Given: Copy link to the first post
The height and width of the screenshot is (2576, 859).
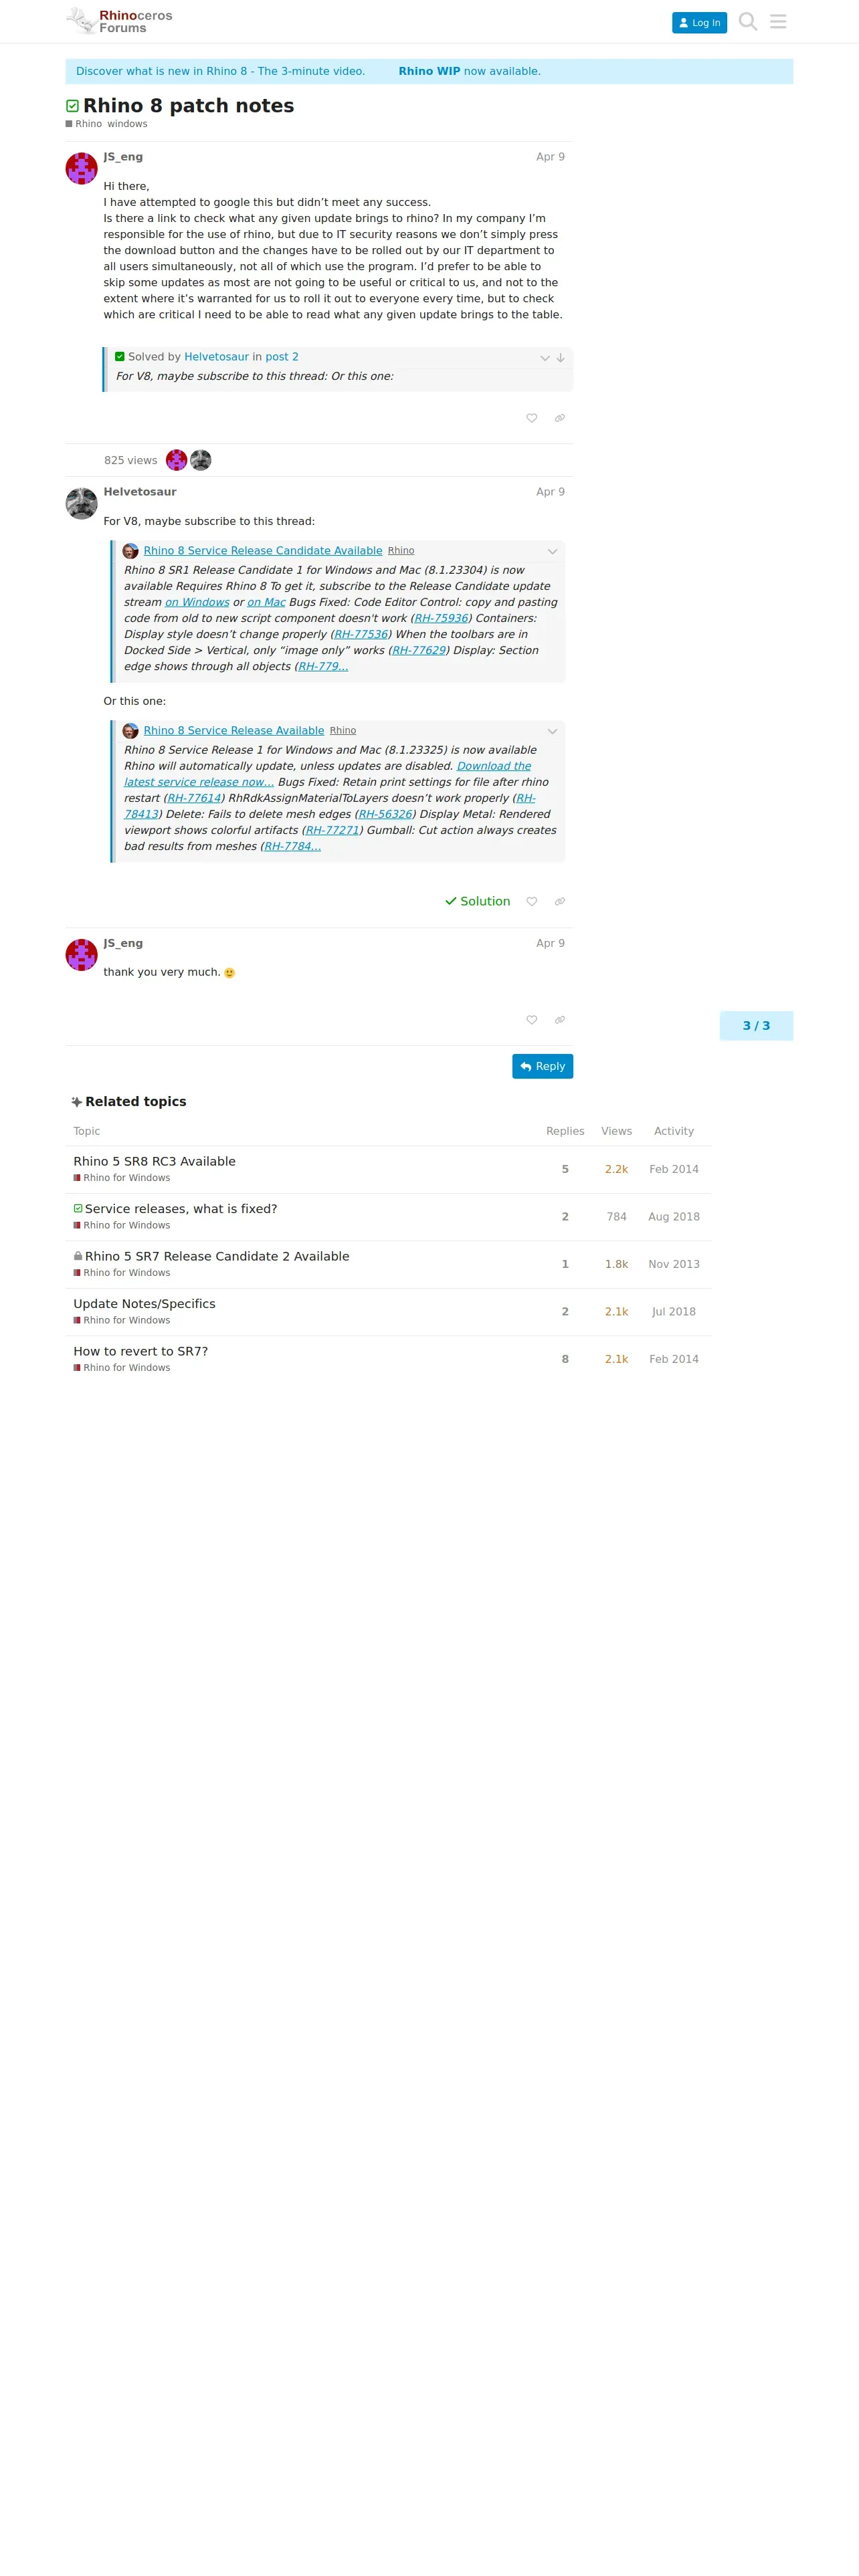Looking at the screenshot, I should (x=560, y=418).
